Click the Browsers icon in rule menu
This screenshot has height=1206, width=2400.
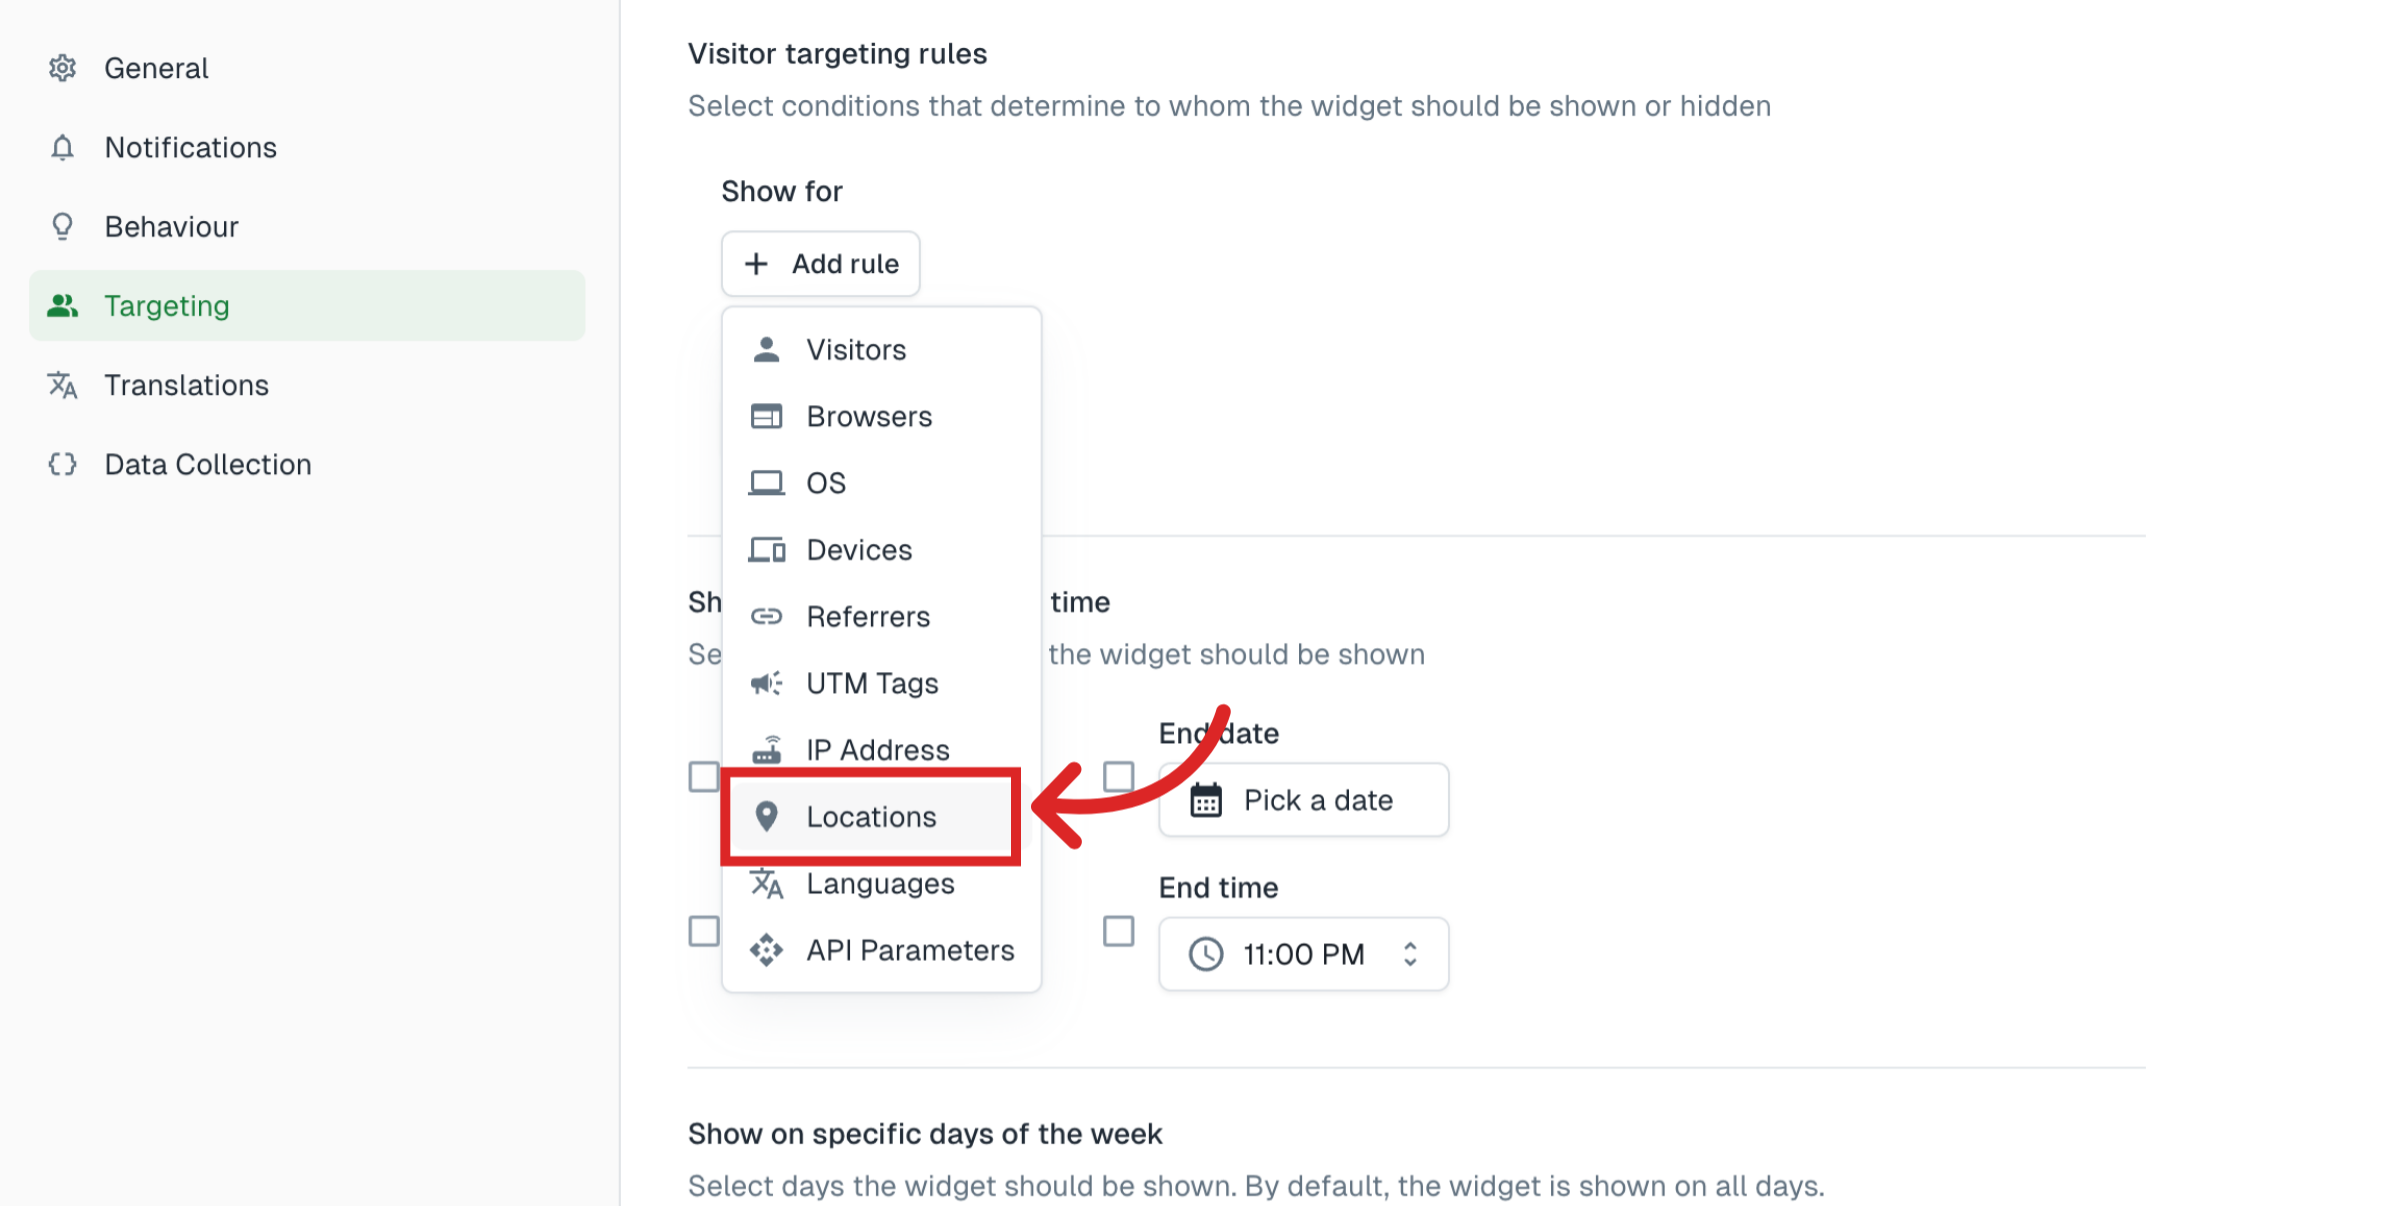pyautogui.click(x=766, y=416)
